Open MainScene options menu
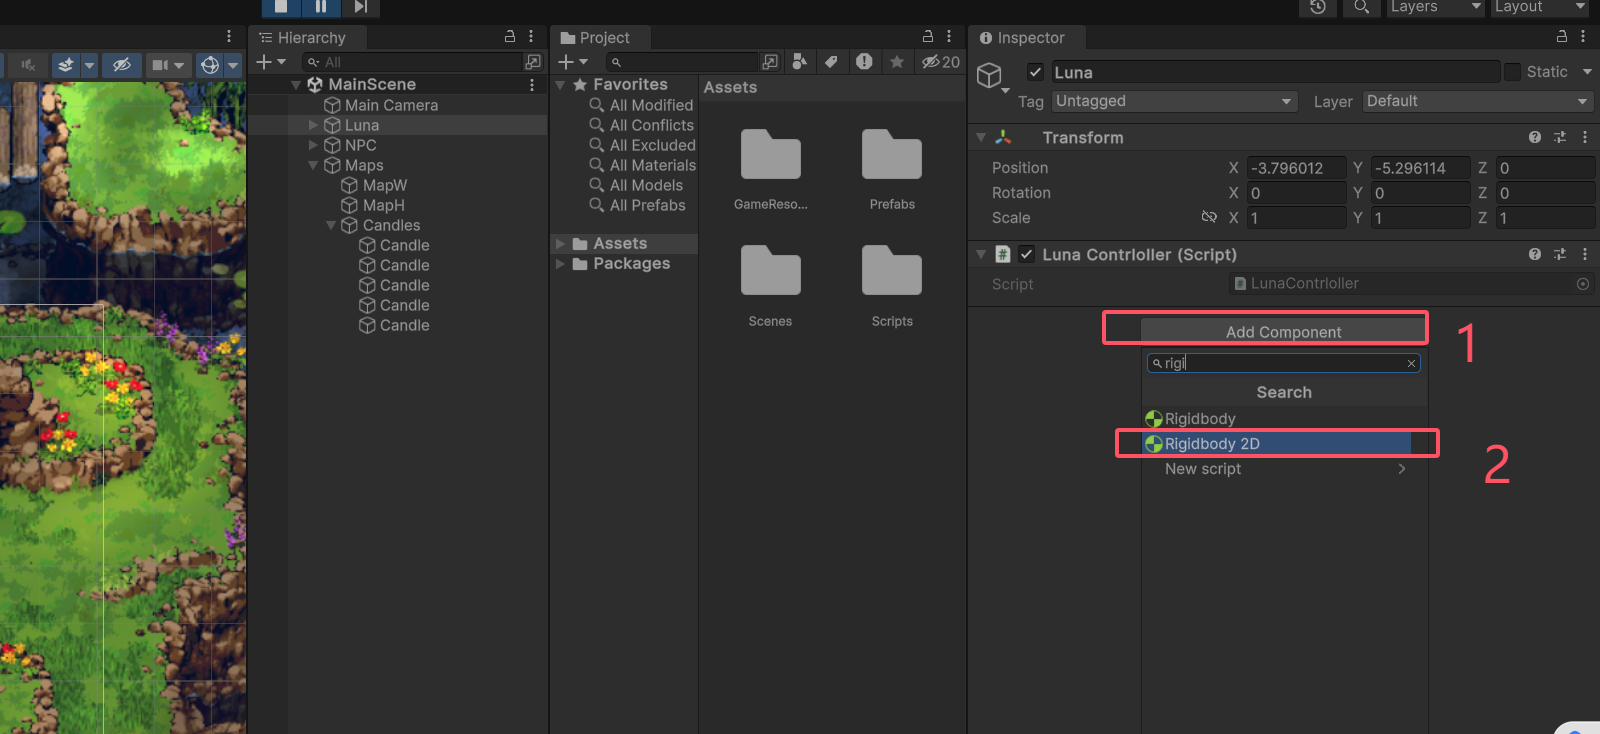 (x=531, y=85)
